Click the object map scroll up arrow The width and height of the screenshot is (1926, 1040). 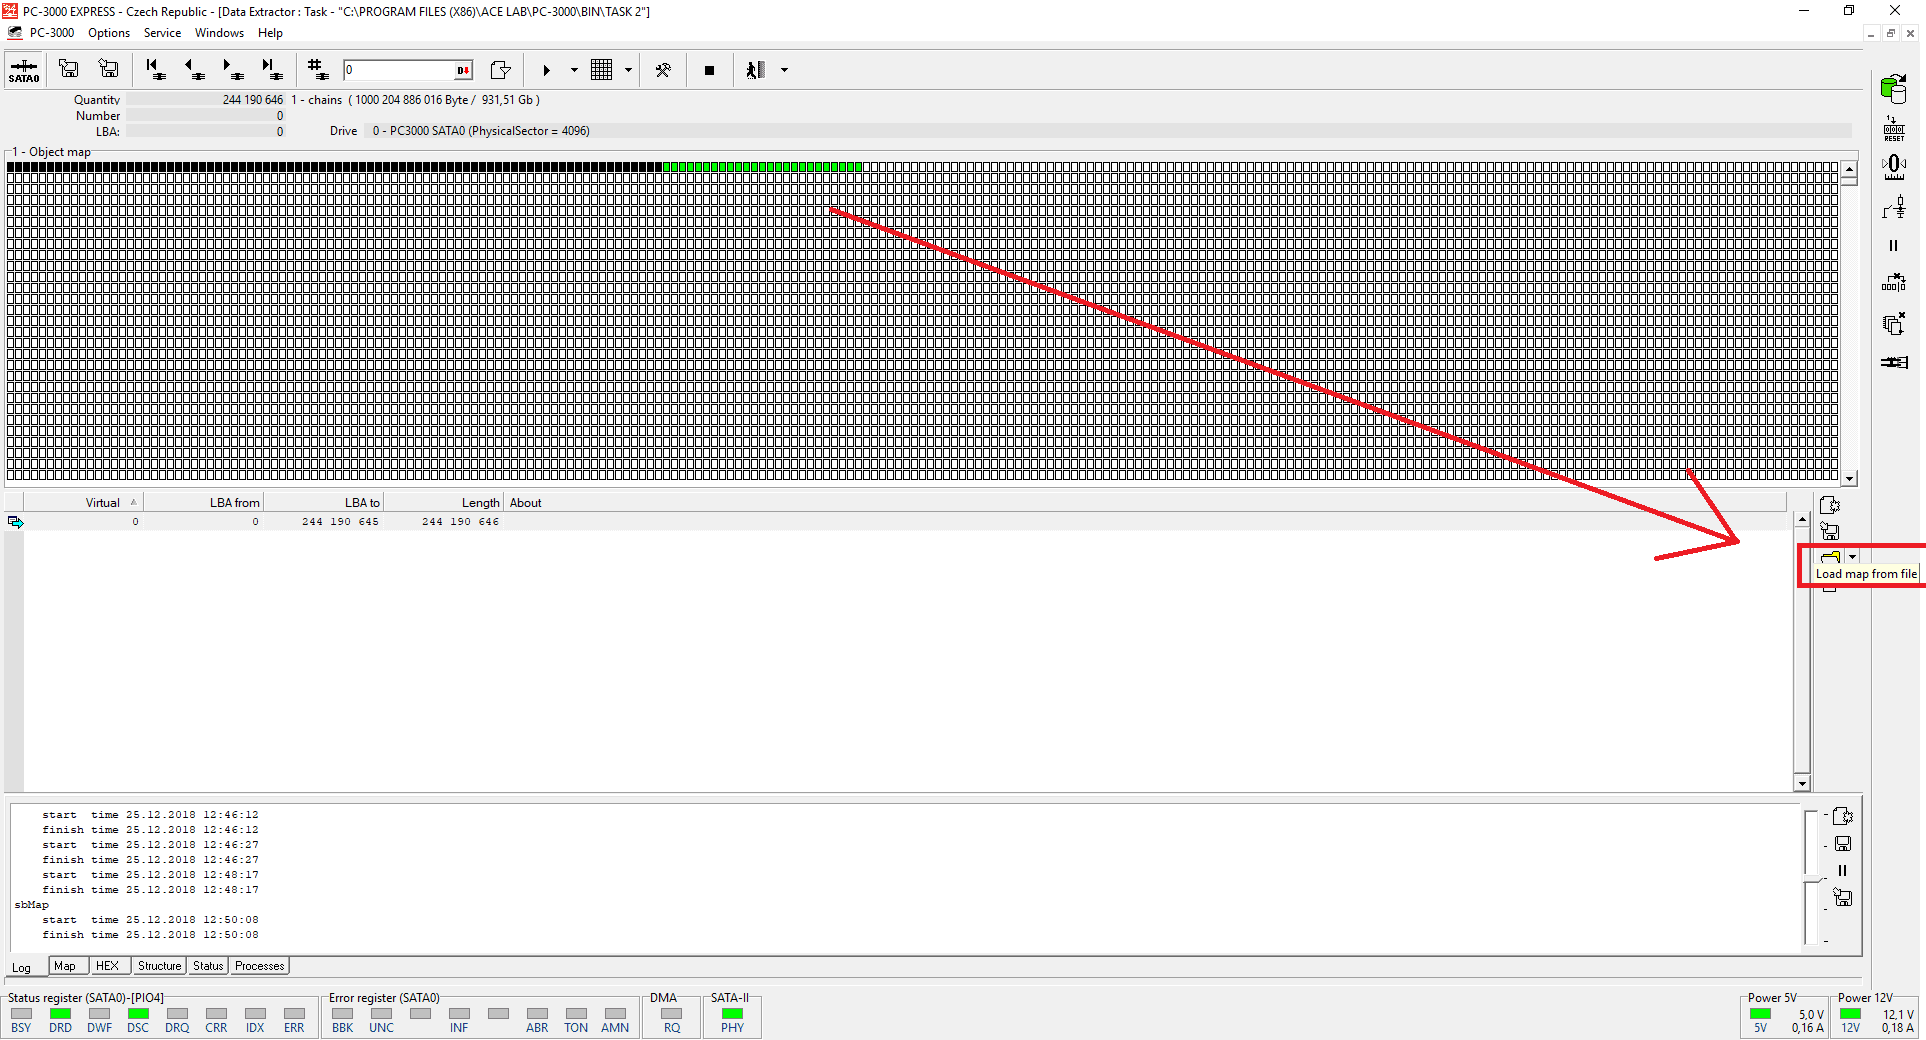1849,169
